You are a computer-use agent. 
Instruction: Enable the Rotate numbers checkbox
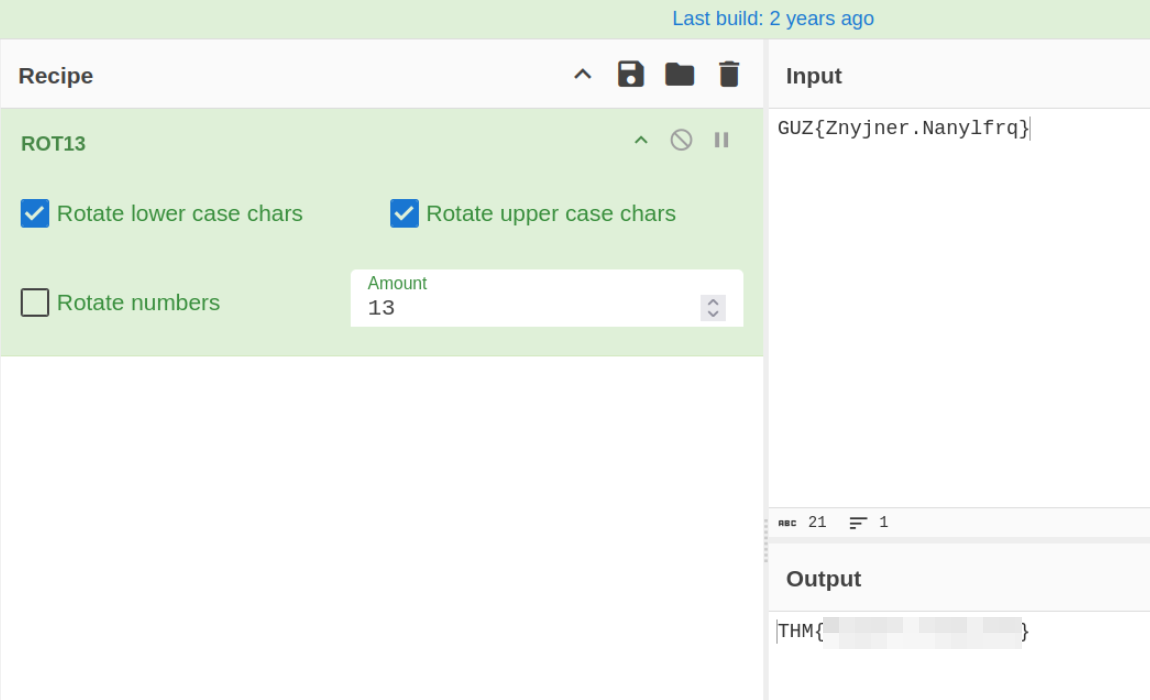pos(35,302)
